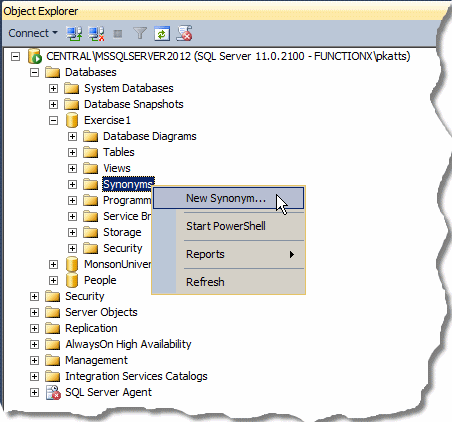Click the script icon with red X

[184, 33]
